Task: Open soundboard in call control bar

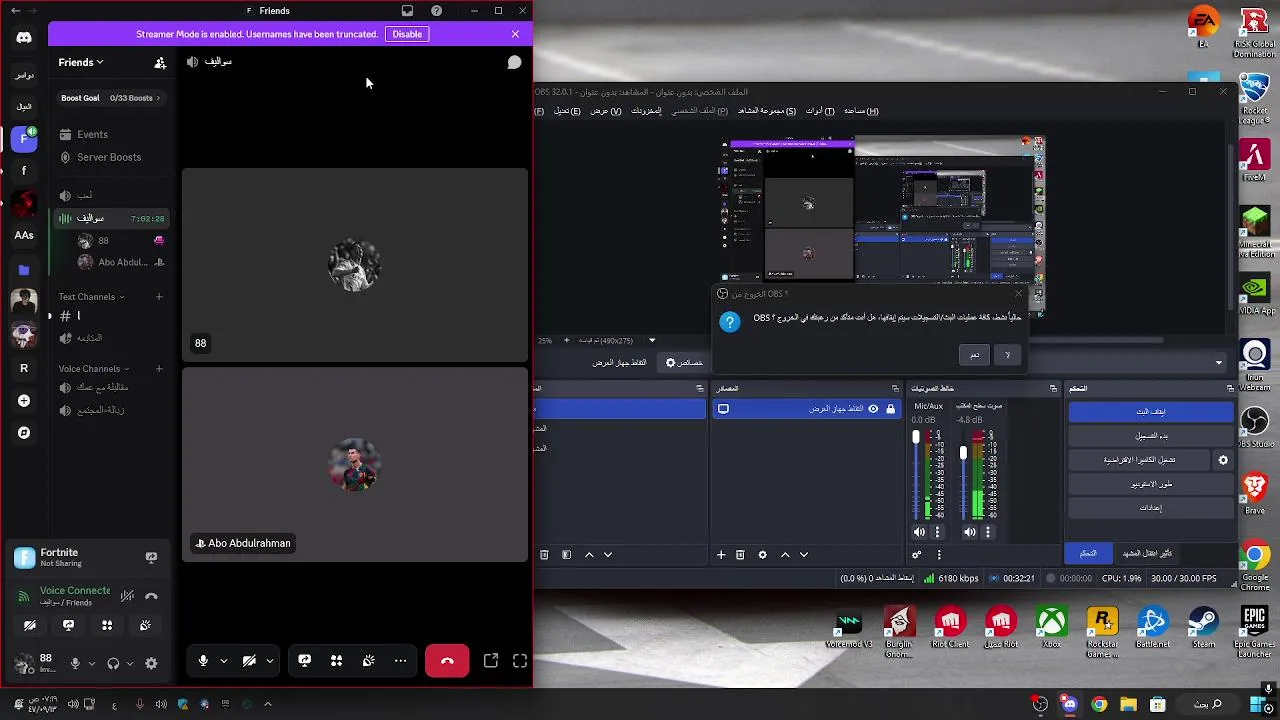Action: 369,661
